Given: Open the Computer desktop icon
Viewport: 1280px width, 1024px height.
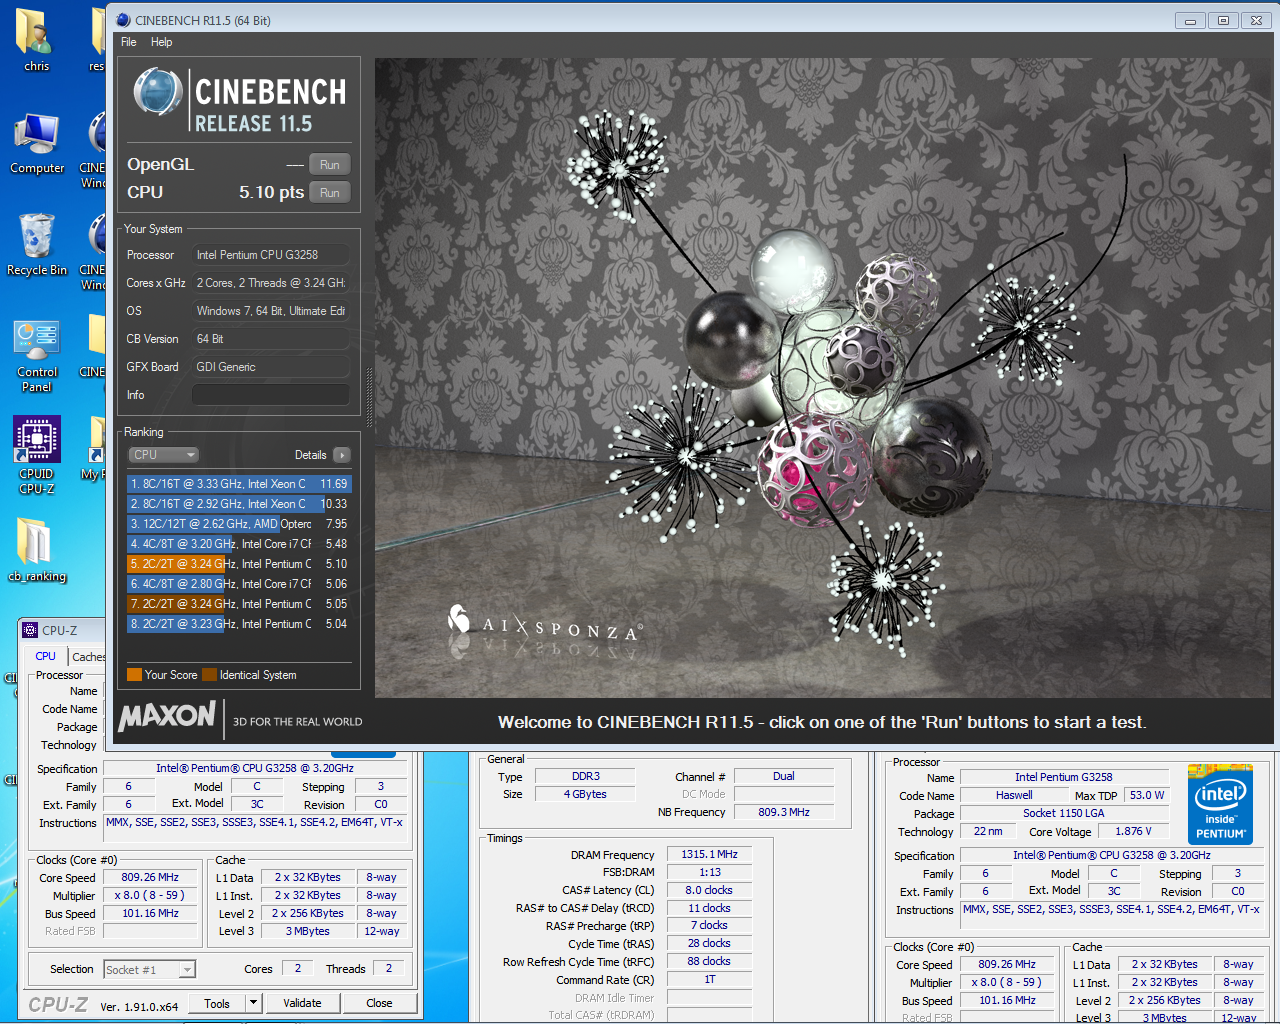Looking at the screenshot, I should click(x=37, y=143).
